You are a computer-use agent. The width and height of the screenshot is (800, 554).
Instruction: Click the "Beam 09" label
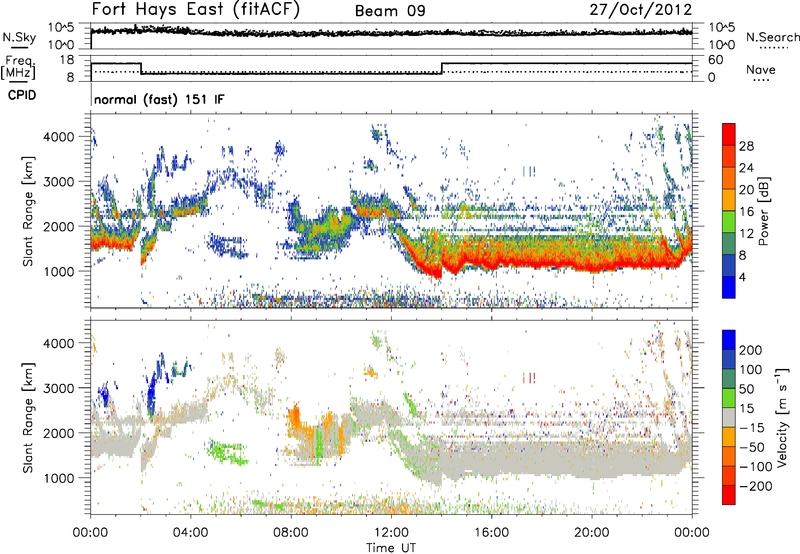[x=390, y=11]
